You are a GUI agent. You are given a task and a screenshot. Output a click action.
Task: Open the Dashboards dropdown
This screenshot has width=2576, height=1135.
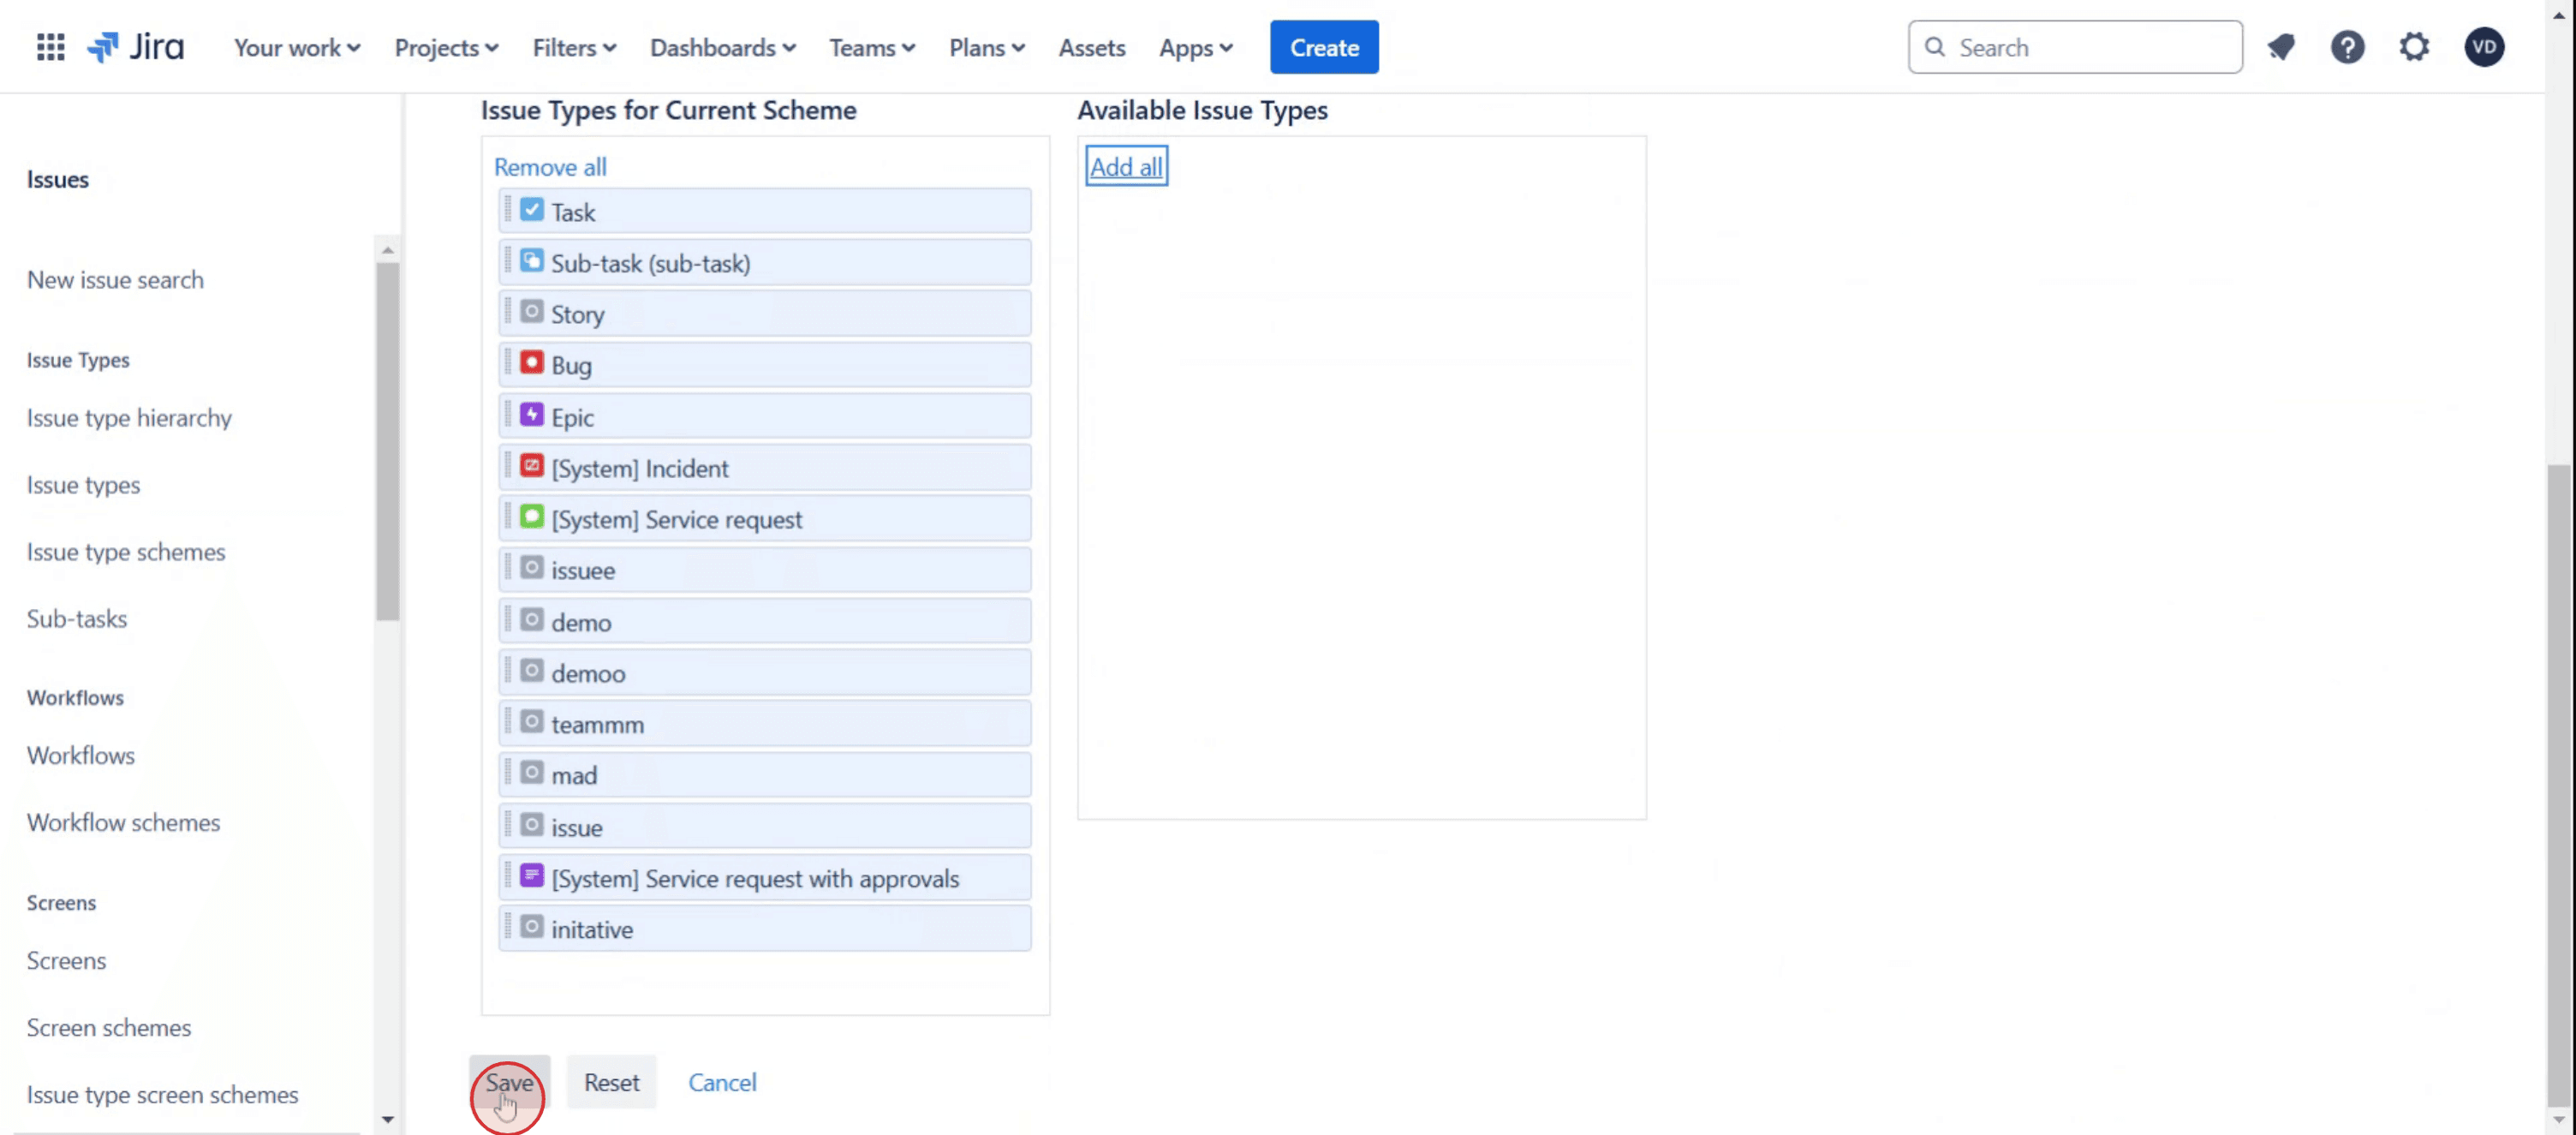point(722,47)
